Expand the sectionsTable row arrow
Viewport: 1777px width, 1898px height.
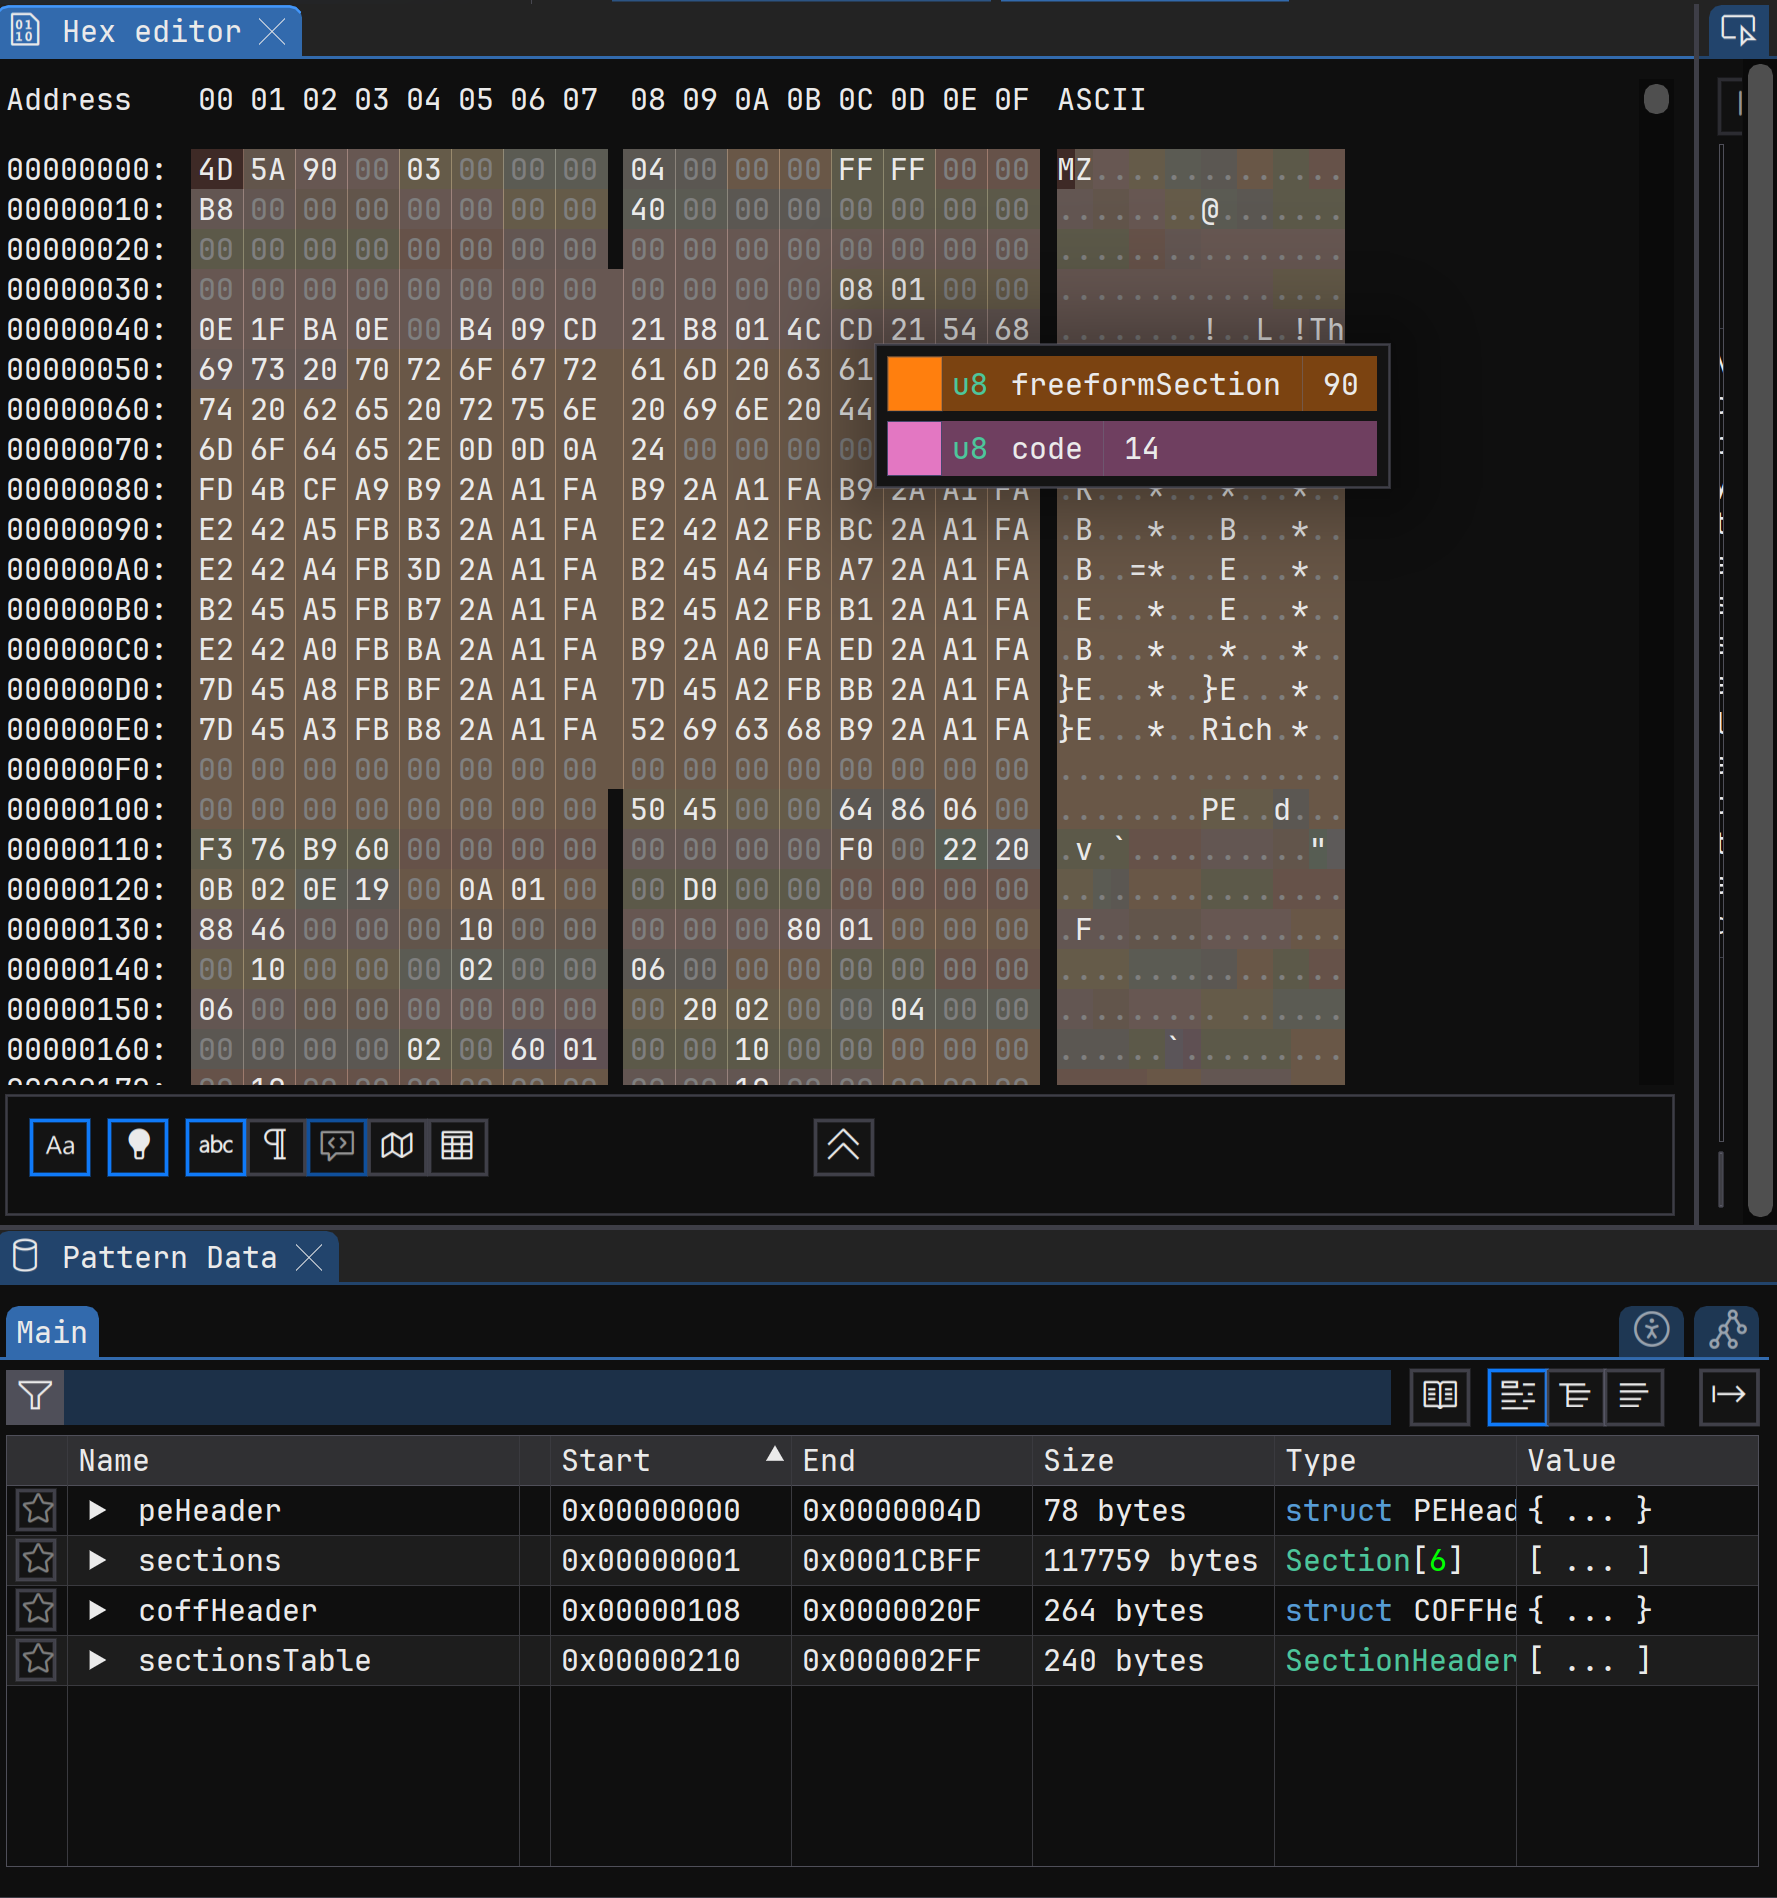pyautogui.click(x=97, y=1660)
